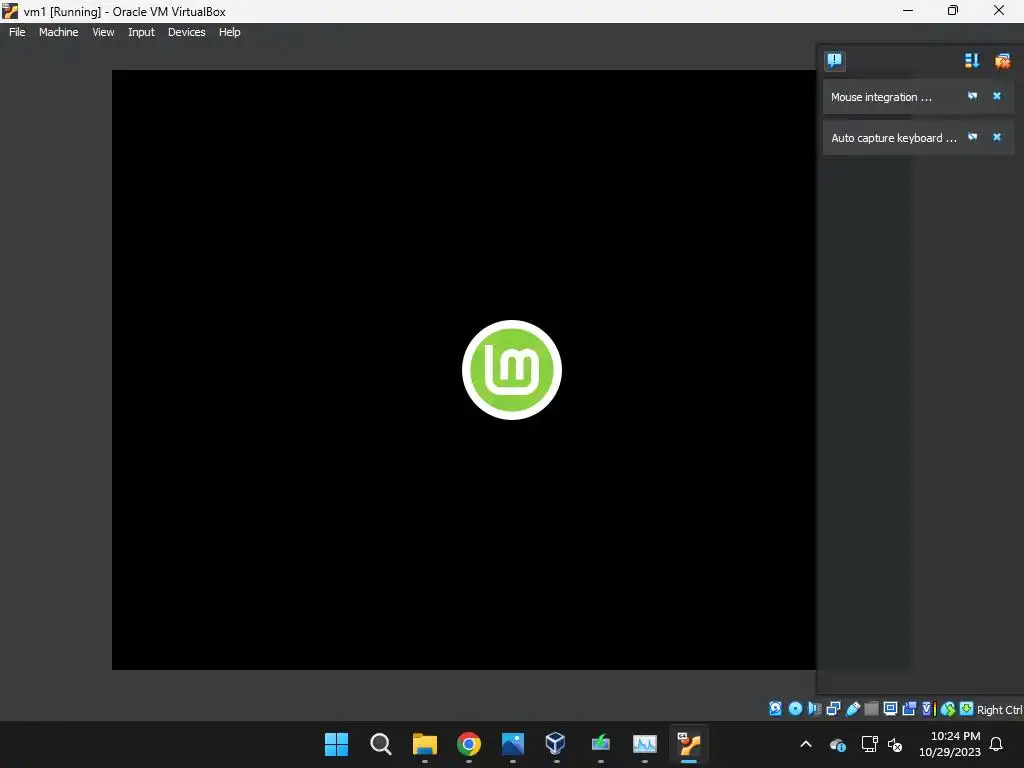
Task: Launch Google Chrome from the taskbar
Action: pyautogui.click(x=468, y=744)
